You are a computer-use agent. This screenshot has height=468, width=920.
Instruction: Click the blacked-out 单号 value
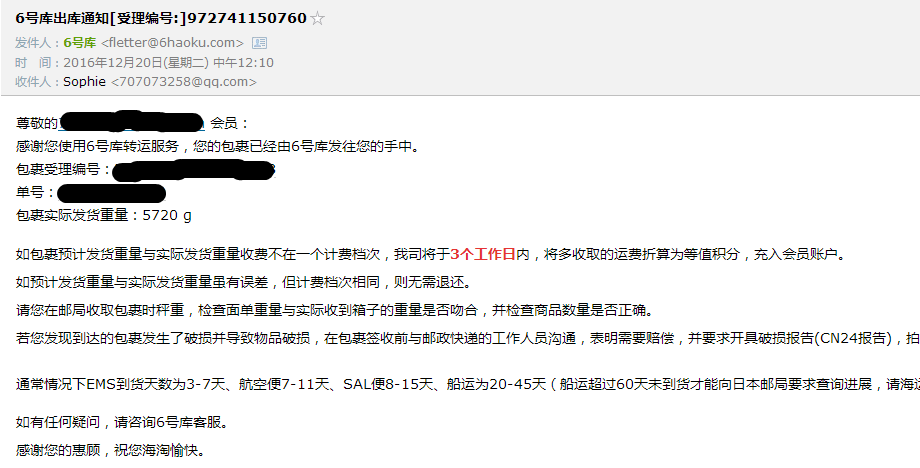[111, 193]
